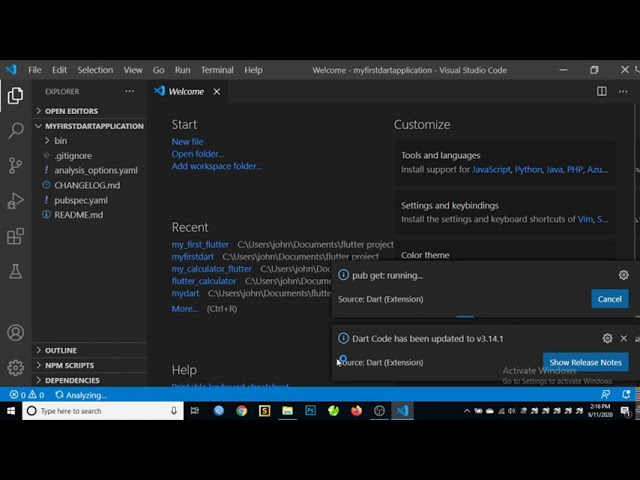Click Show Release Notes button
Image resolution: width=640 pixels, height=480 pixels.
click(x=585, y=362)
